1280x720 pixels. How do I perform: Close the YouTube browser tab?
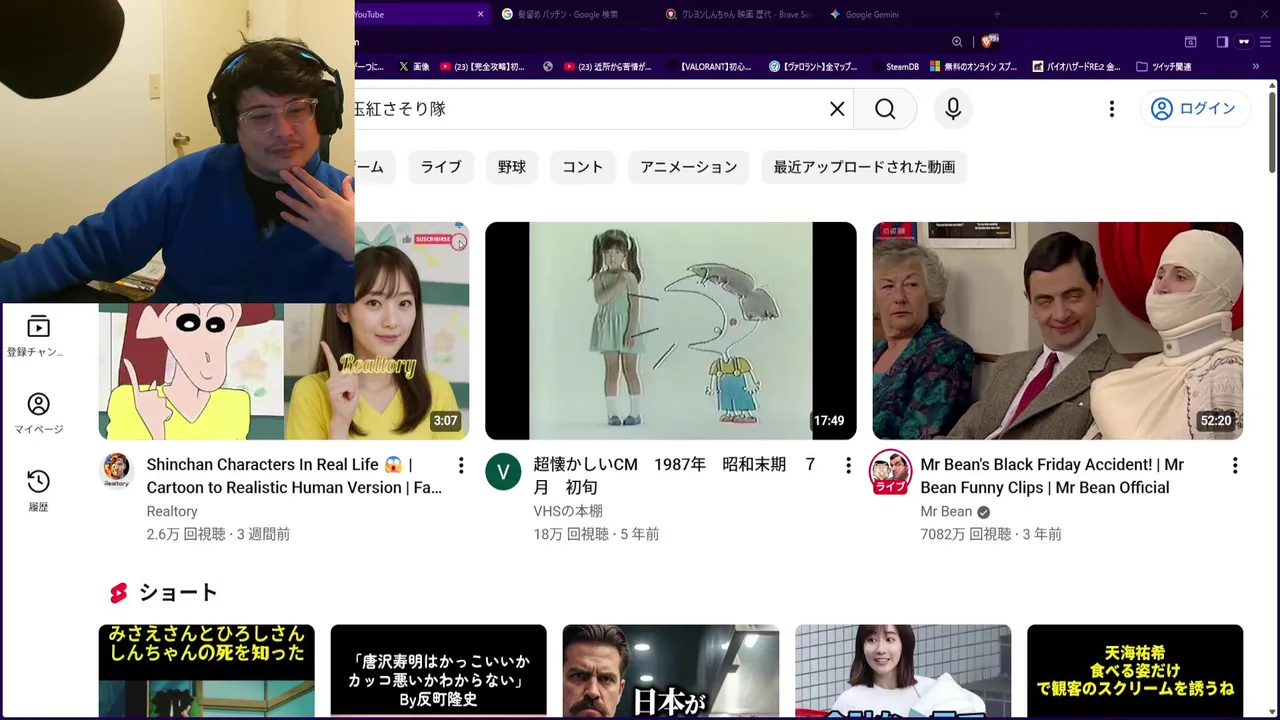pyautogui.click(x=480, y=14)
